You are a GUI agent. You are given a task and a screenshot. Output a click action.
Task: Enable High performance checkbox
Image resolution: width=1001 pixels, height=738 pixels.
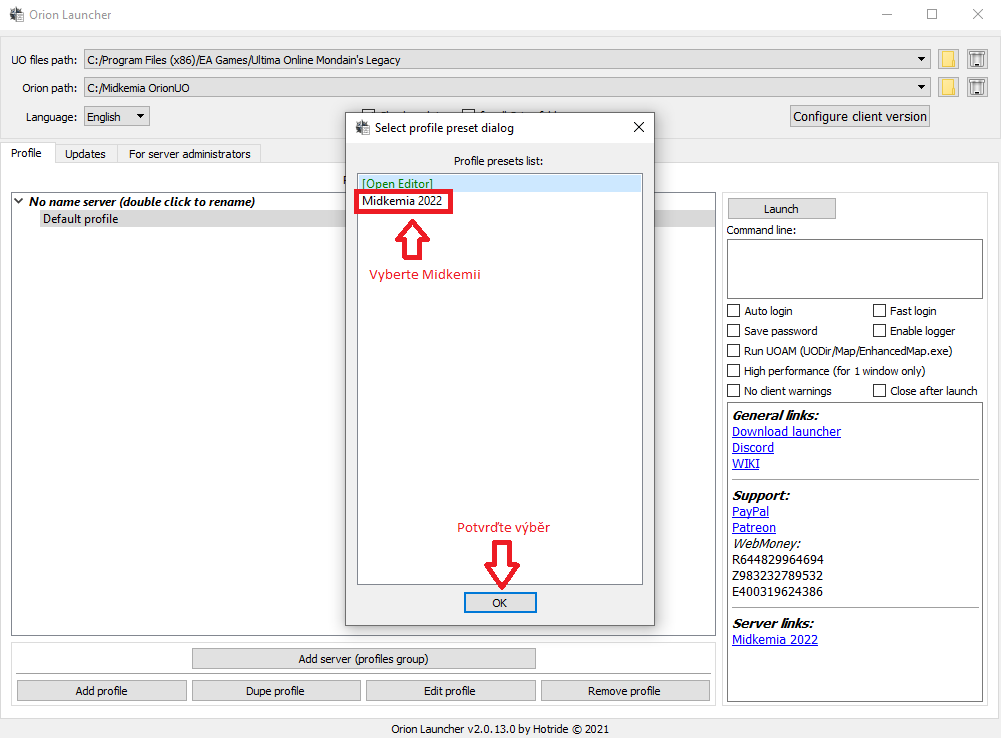click(x=734, y=370)
